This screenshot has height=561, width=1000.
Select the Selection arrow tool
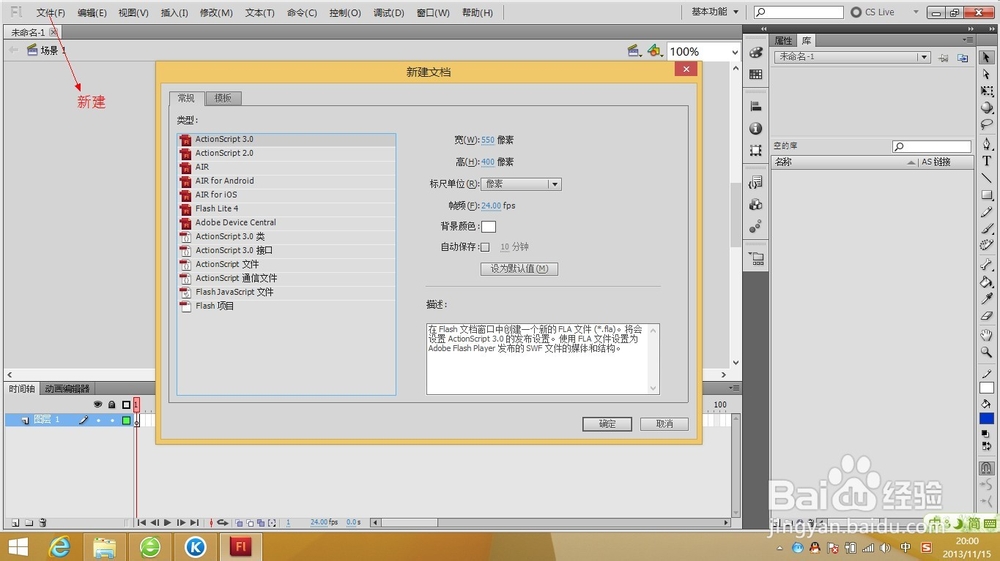986,57
